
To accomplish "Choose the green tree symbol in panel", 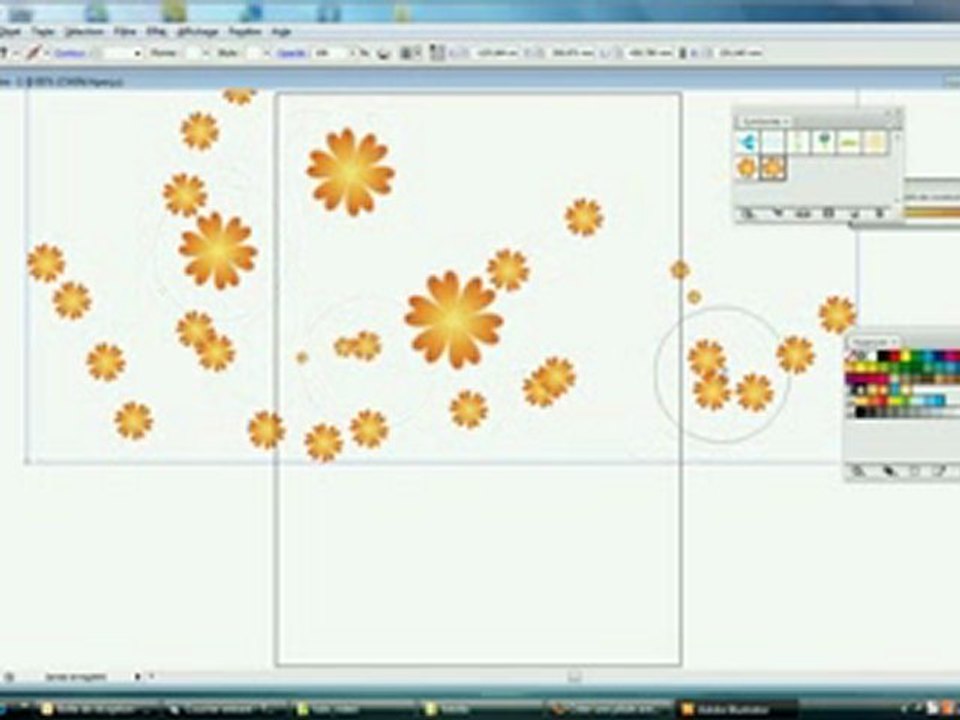I will pos(823,142).
